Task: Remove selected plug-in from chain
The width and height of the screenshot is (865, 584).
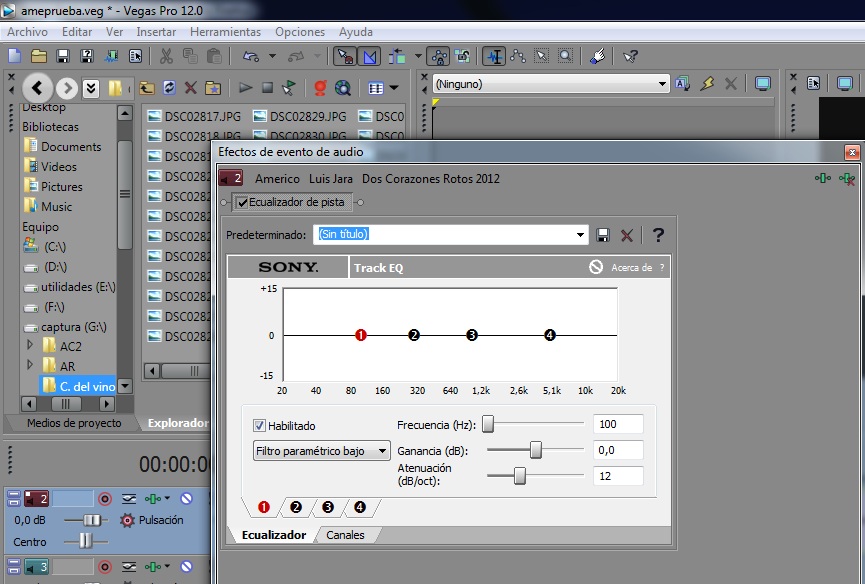Action: coord(847,179)
